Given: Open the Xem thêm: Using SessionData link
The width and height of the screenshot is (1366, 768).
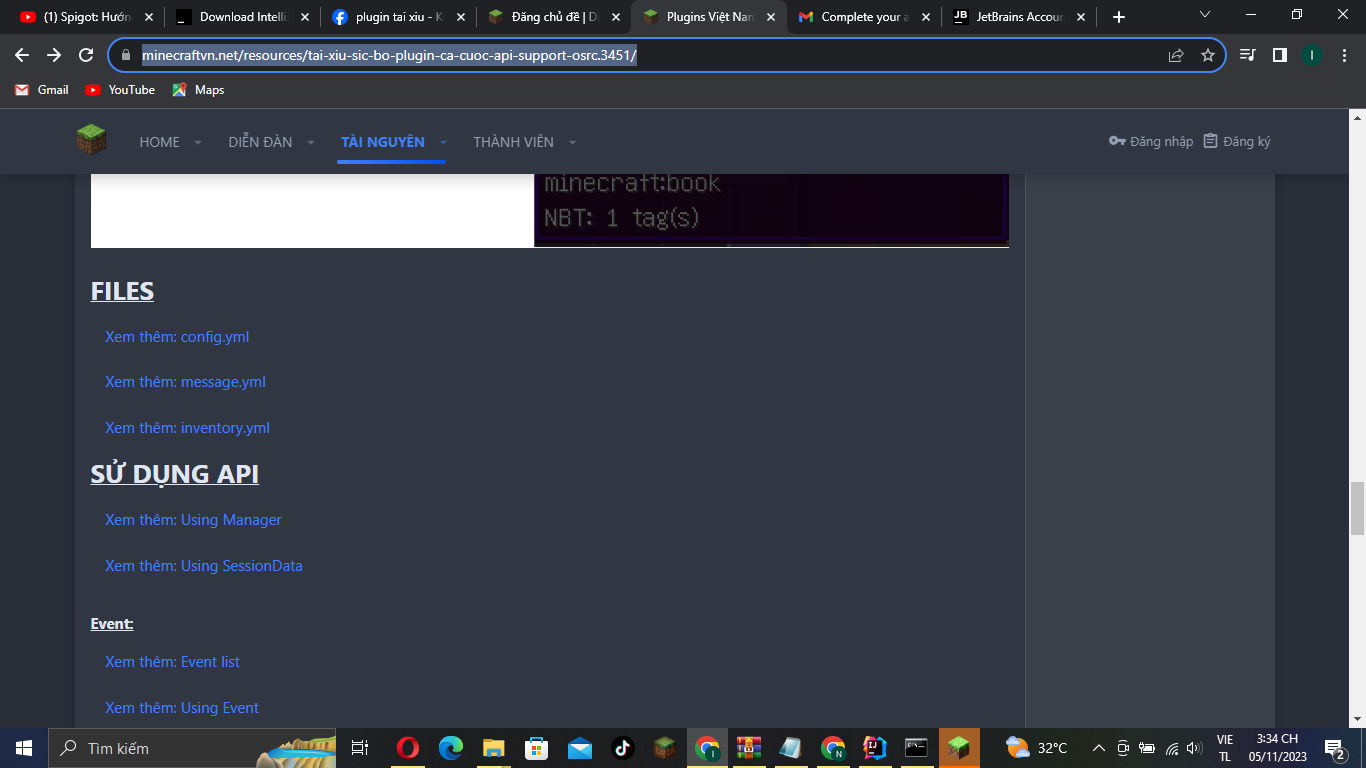Looking at the screenshot, I should click(204, 566).
